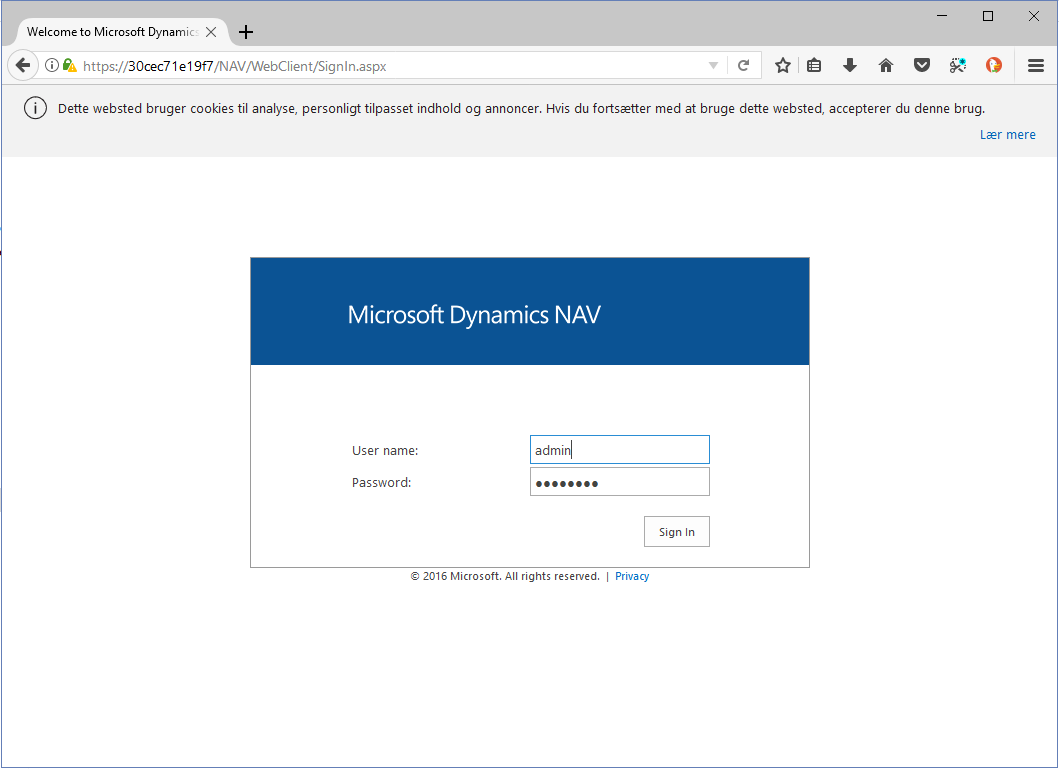Image resolution: width=1059 pixels, height=769 pixels.
Task: Open the Firefox hamburger menu
Action: [1036, 66]
